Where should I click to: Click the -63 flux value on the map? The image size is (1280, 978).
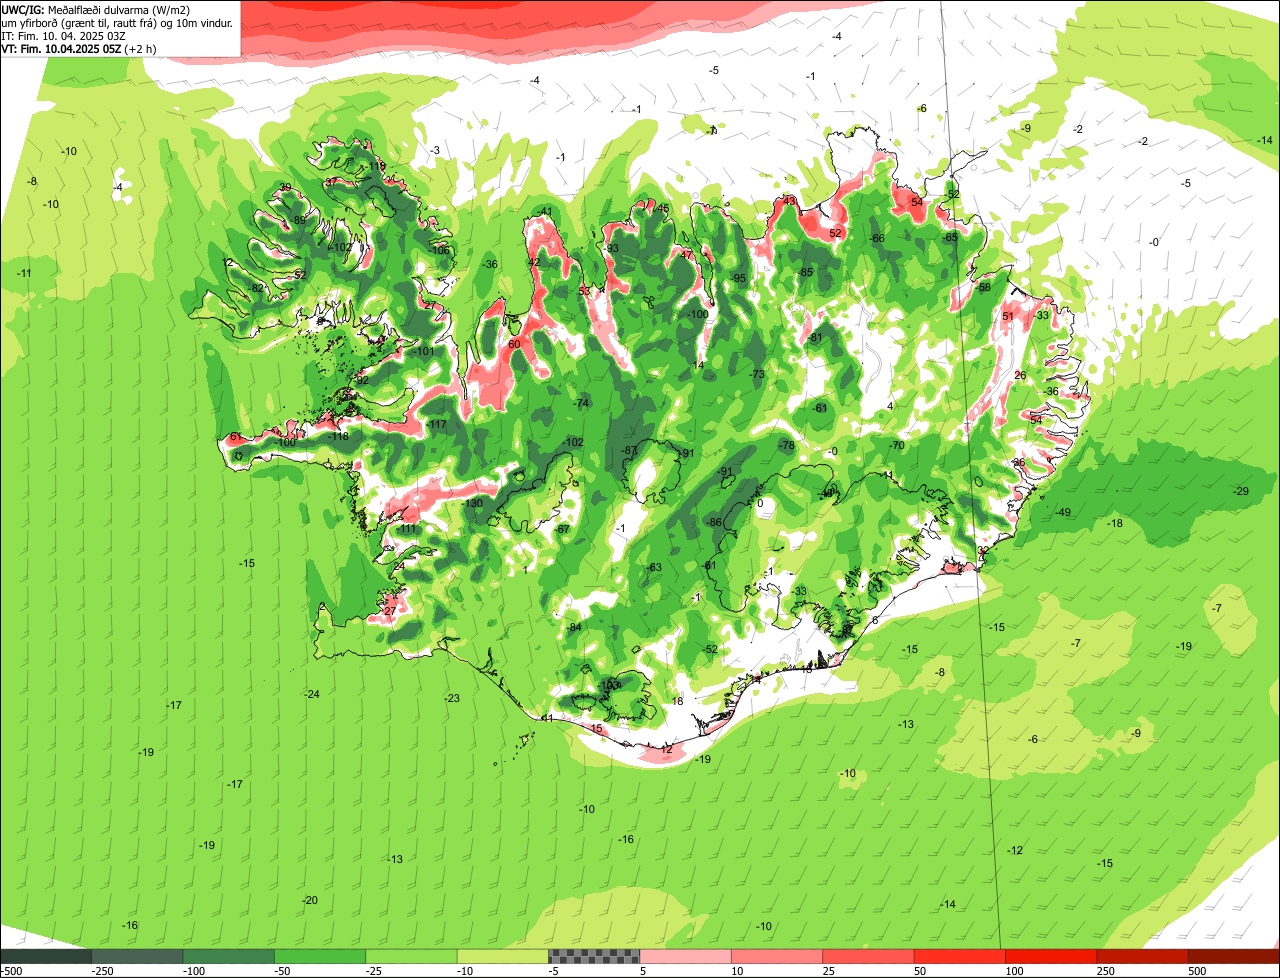coord(654,568)
